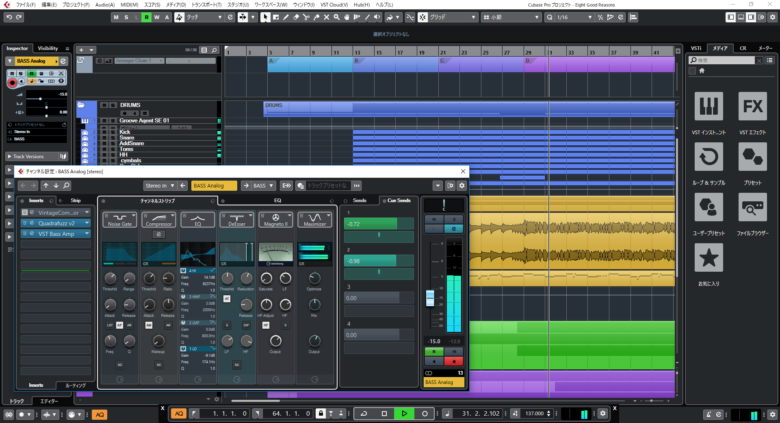Click the Redo arrow in toolbar
Viewport: 780px width, 423px height.
19,17
